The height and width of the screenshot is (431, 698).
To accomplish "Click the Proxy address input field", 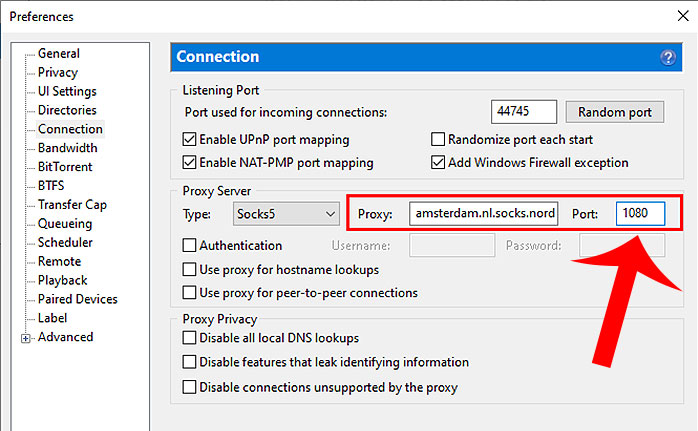I will coord(484,214).
